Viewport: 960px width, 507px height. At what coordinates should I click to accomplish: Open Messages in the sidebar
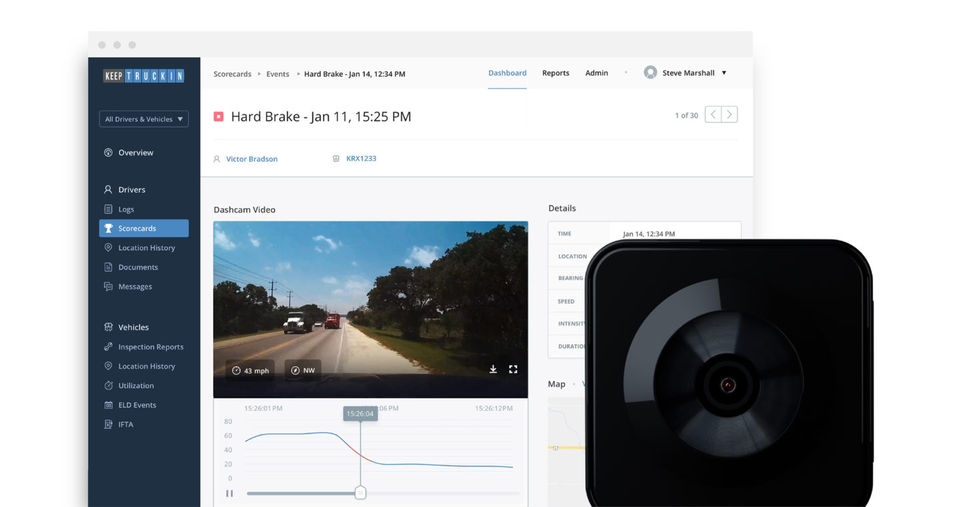tap(135, 287)
